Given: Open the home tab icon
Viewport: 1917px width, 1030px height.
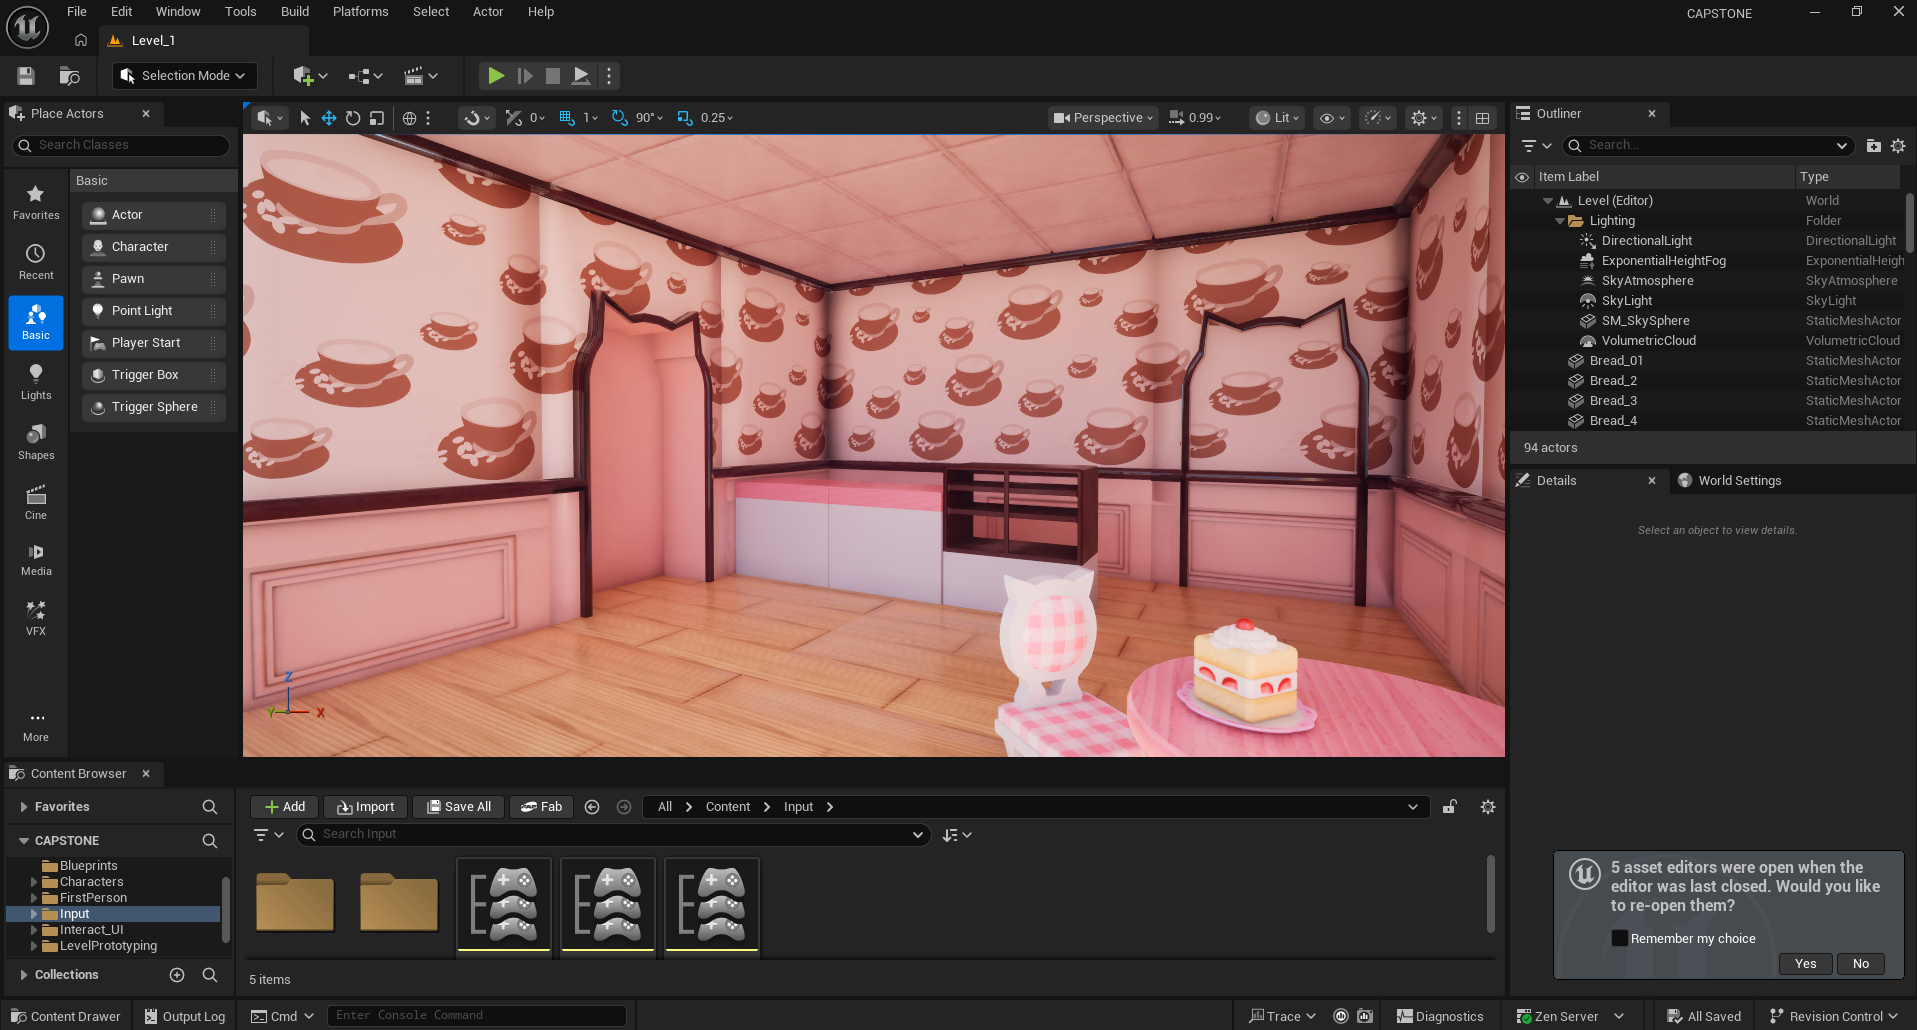Looking at the screenshot, I should [81, 41].
